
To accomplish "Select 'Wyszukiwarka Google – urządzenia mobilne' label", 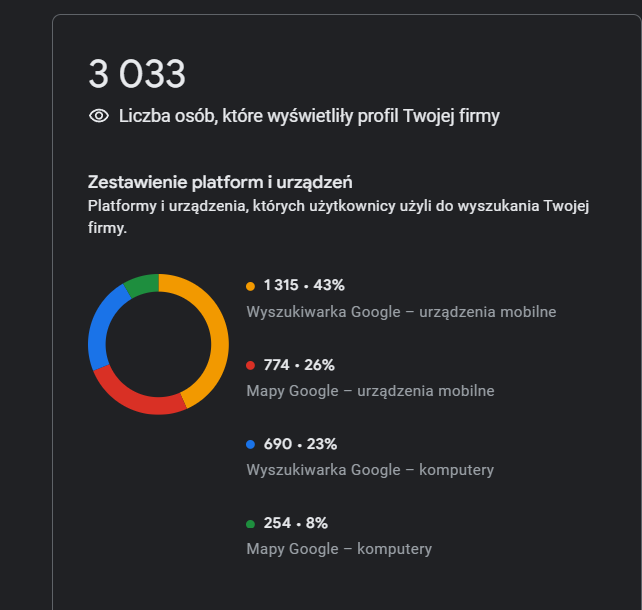I will pyautogui.click(x=401, y=312).
